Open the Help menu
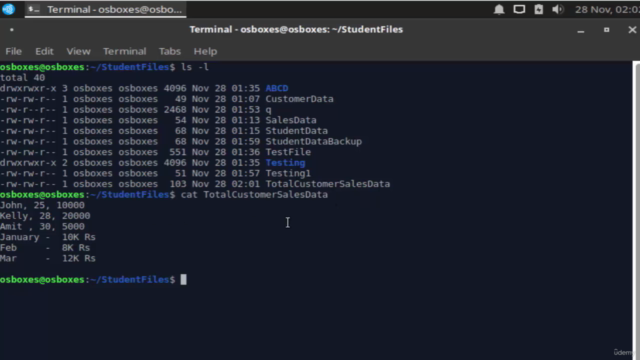640x360 pixels. tap(205, 51)
